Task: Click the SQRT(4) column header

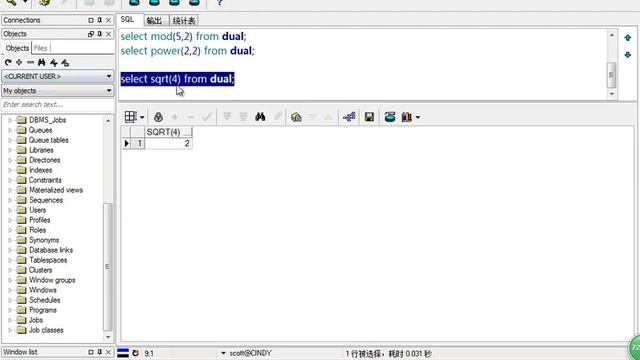Action: (x=164, y=132)
